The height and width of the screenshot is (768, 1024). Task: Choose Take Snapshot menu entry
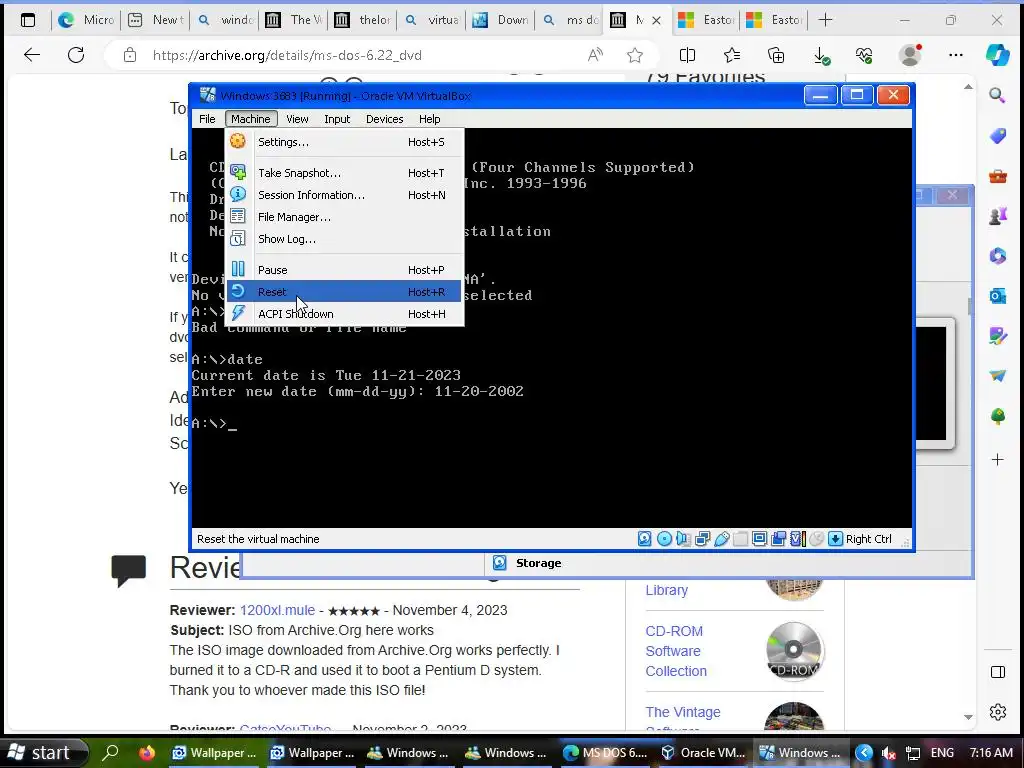(x=344, y=173)
